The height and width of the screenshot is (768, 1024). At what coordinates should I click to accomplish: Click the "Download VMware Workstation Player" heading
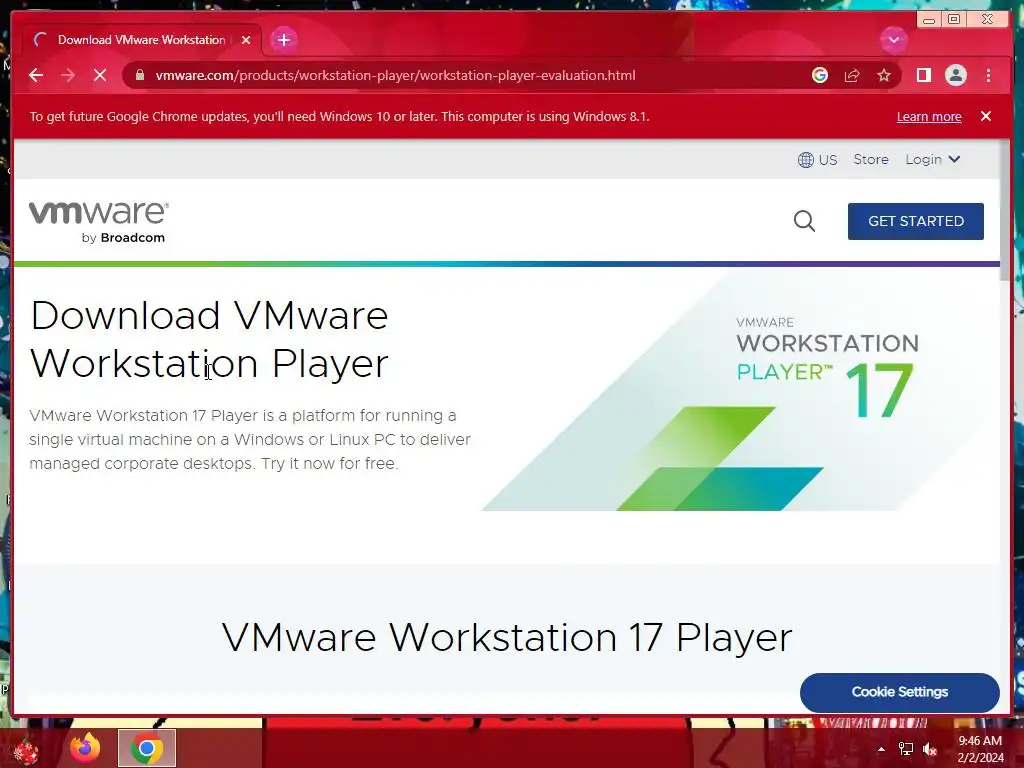pos(209,340)
